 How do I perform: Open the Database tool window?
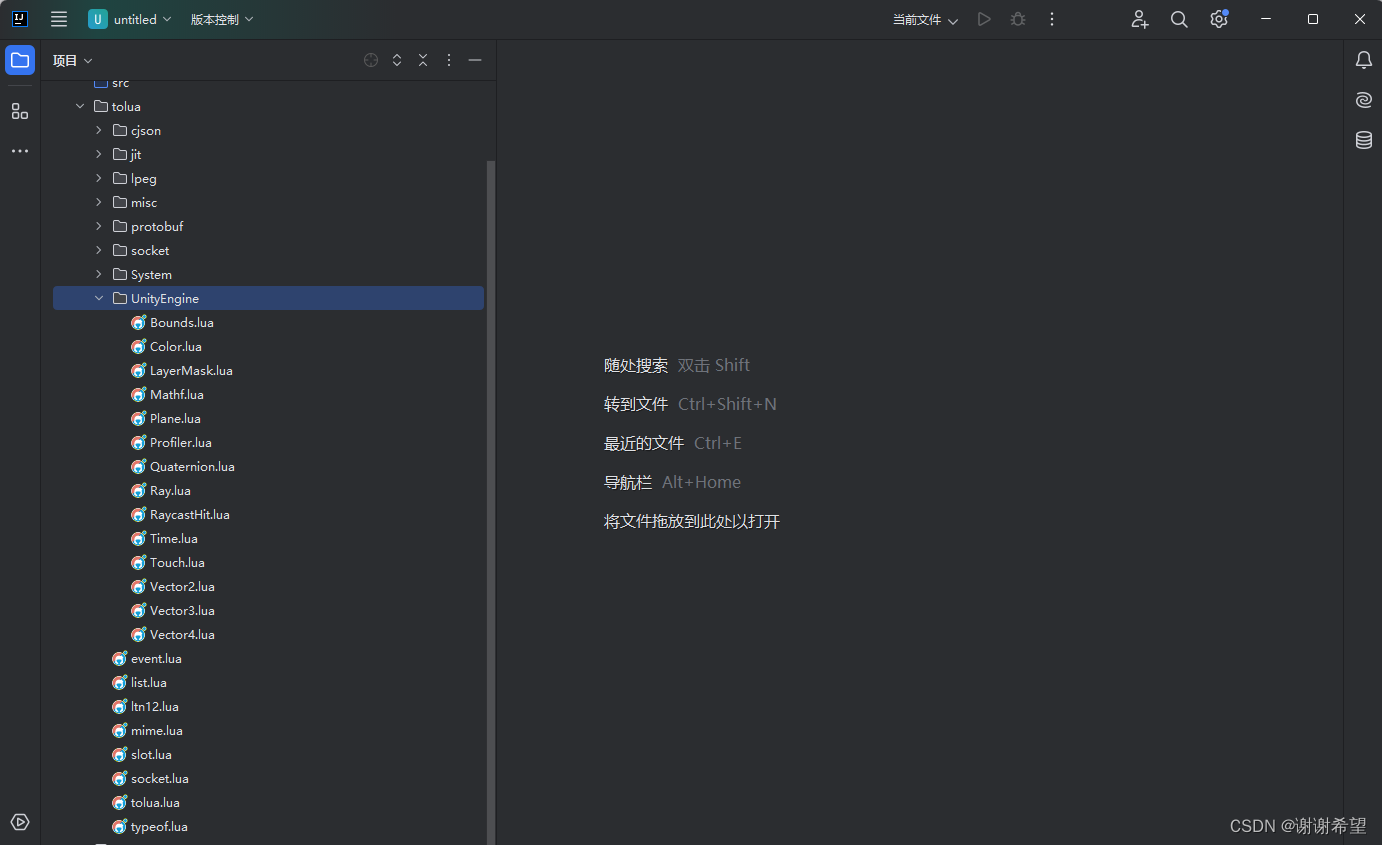pos(1363,140)
